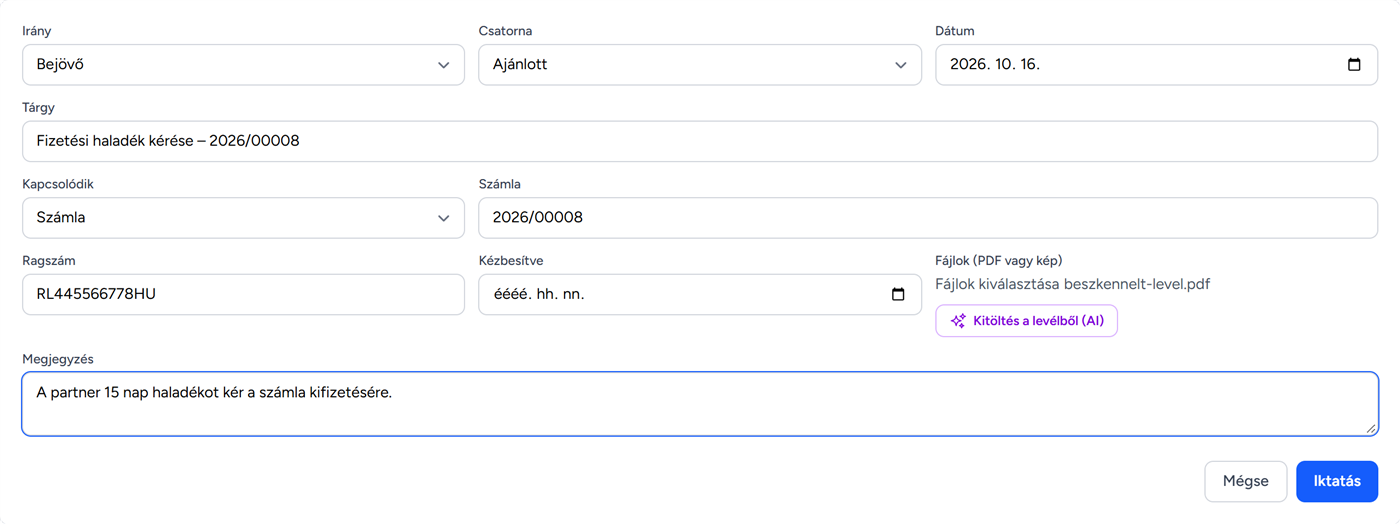Focus the Ragszám field RL445566778HU
The width and height of the screenshot is (1400, 524).
pos(243,295)
